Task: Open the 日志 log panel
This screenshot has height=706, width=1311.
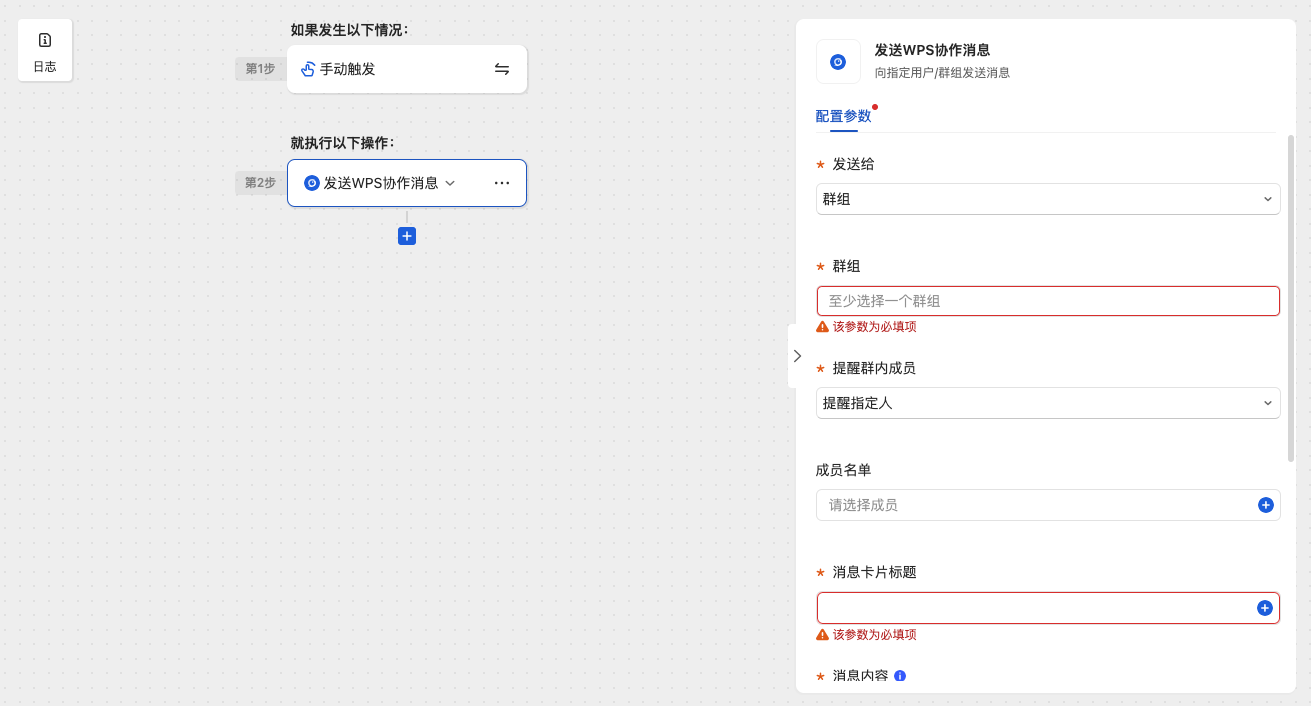Action: 45,50
